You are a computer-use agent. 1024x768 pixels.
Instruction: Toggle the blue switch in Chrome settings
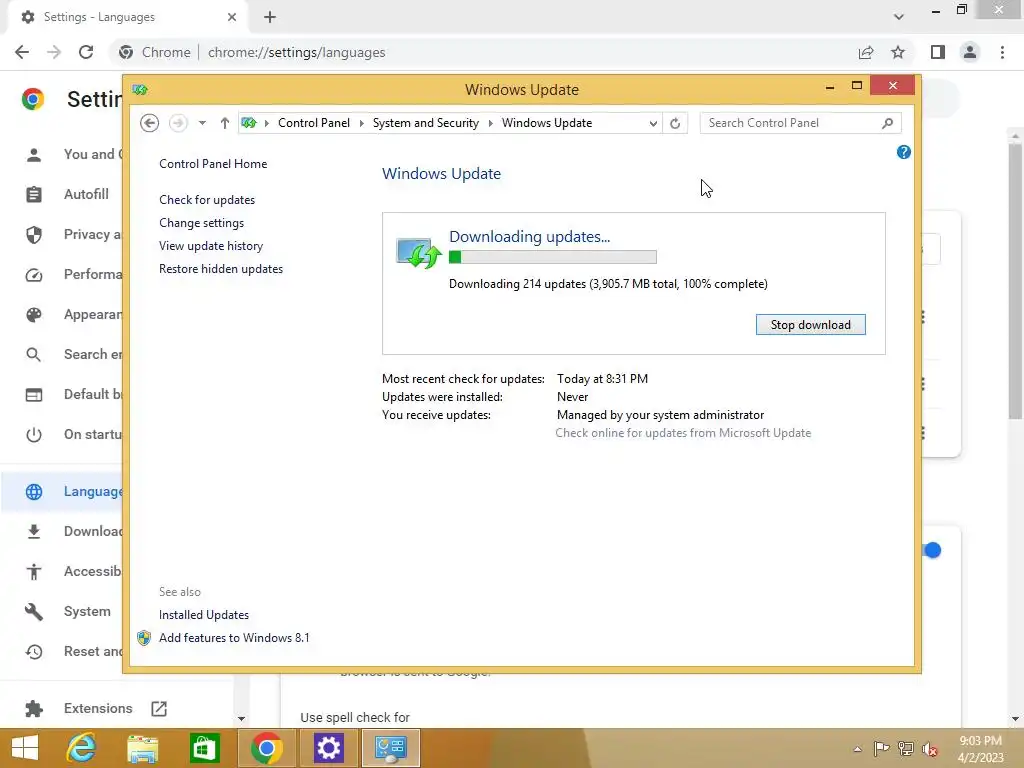(931, 551)
